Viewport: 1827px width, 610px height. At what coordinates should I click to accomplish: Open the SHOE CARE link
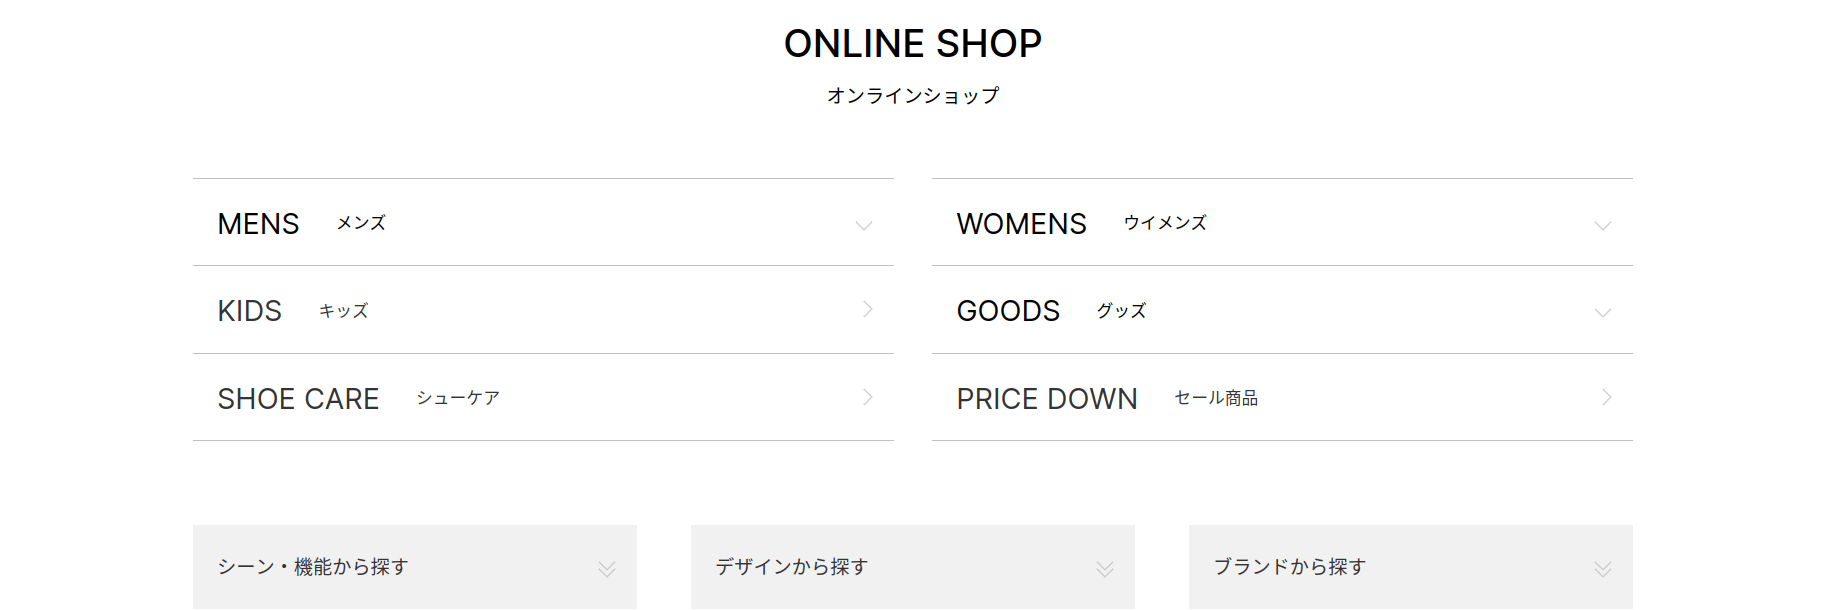[x=298, y=399]
